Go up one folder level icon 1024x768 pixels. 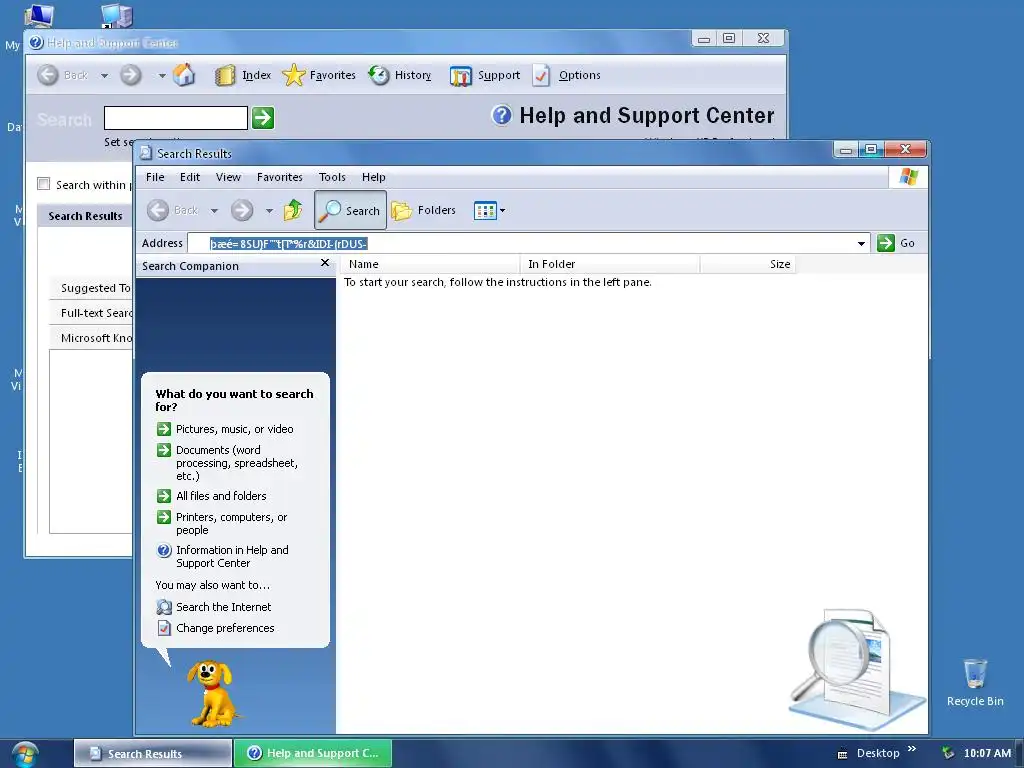(293, 210)
